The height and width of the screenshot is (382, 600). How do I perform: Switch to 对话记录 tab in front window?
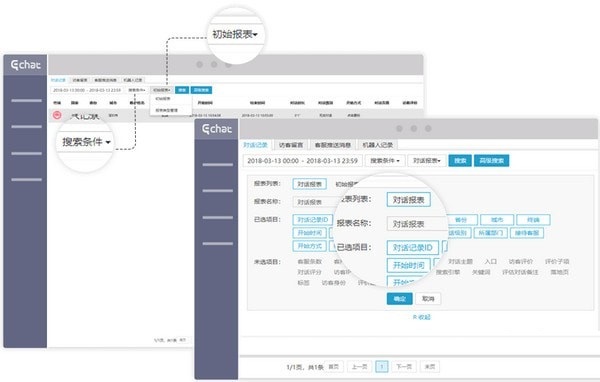click(255, 145)
